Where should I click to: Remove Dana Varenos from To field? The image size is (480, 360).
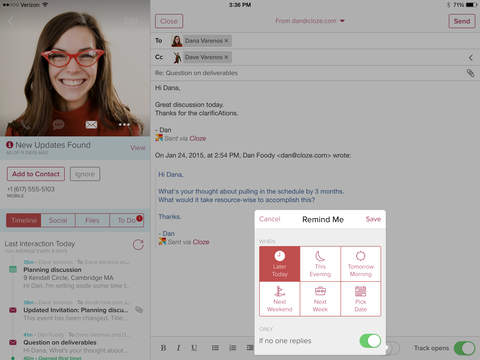(x=226, y=41)
